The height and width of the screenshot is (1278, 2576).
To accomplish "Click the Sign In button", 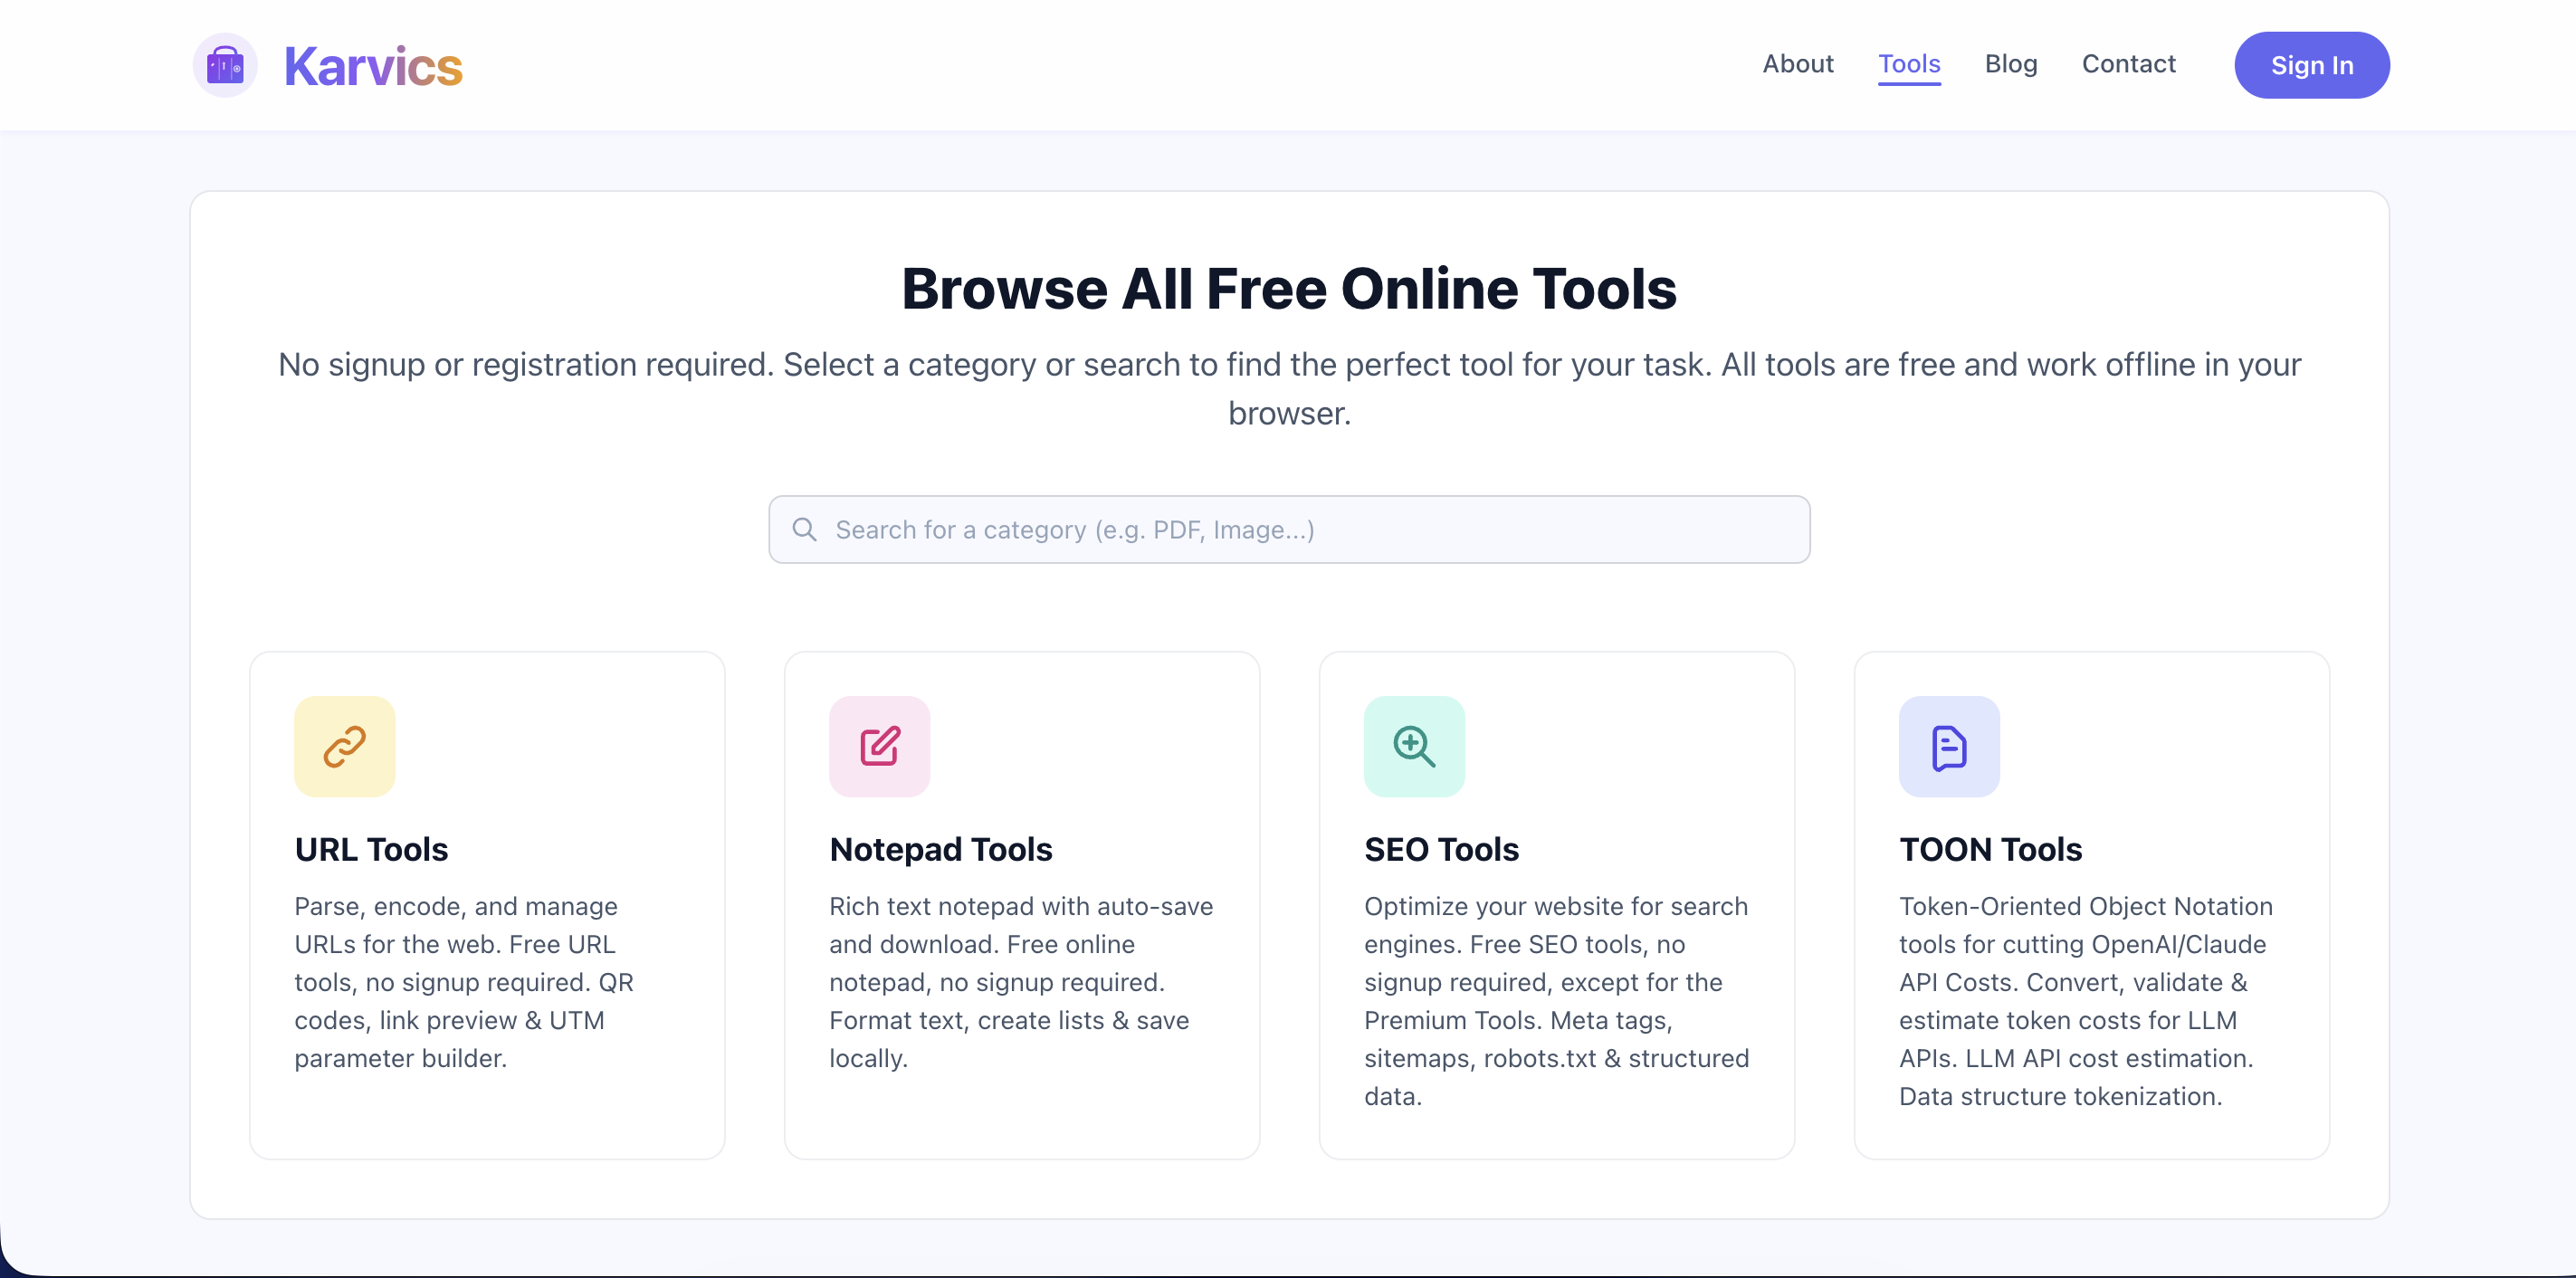I will (x=2312, y=64).
